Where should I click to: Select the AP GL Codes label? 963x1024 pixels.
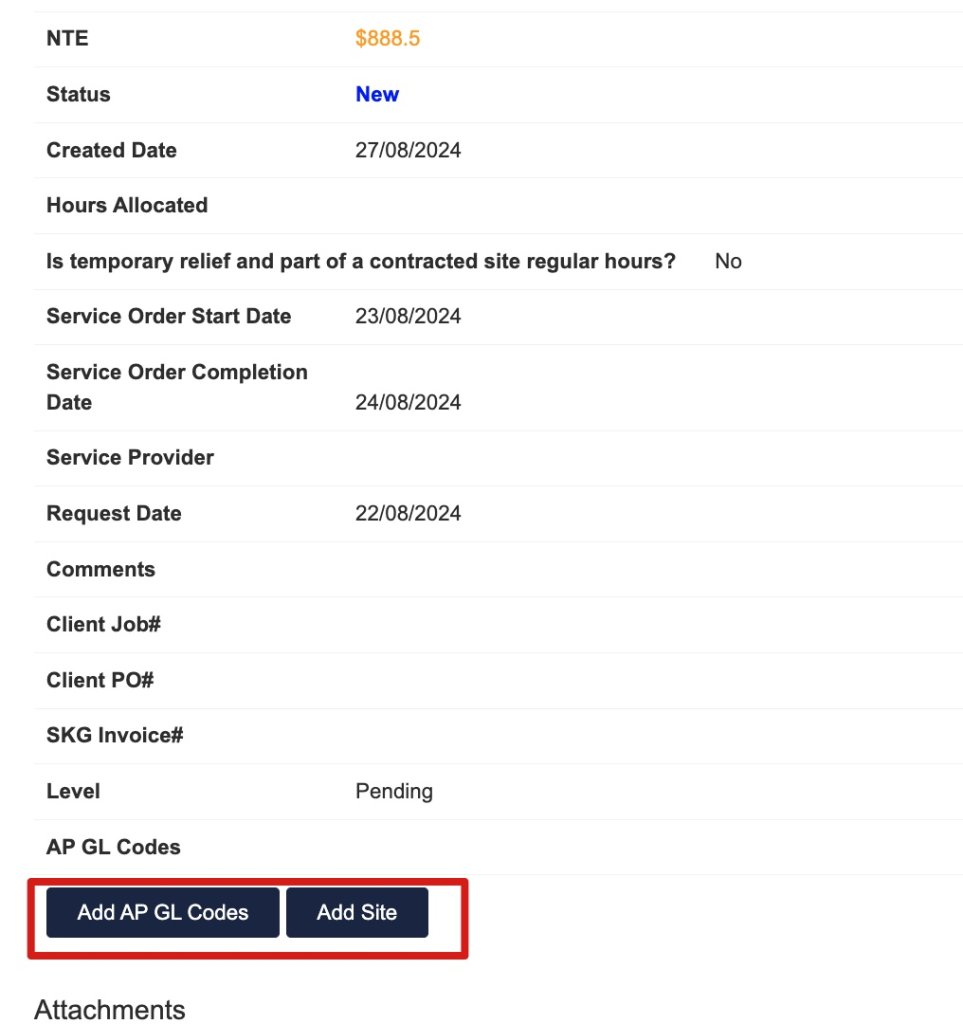(113, 847)
